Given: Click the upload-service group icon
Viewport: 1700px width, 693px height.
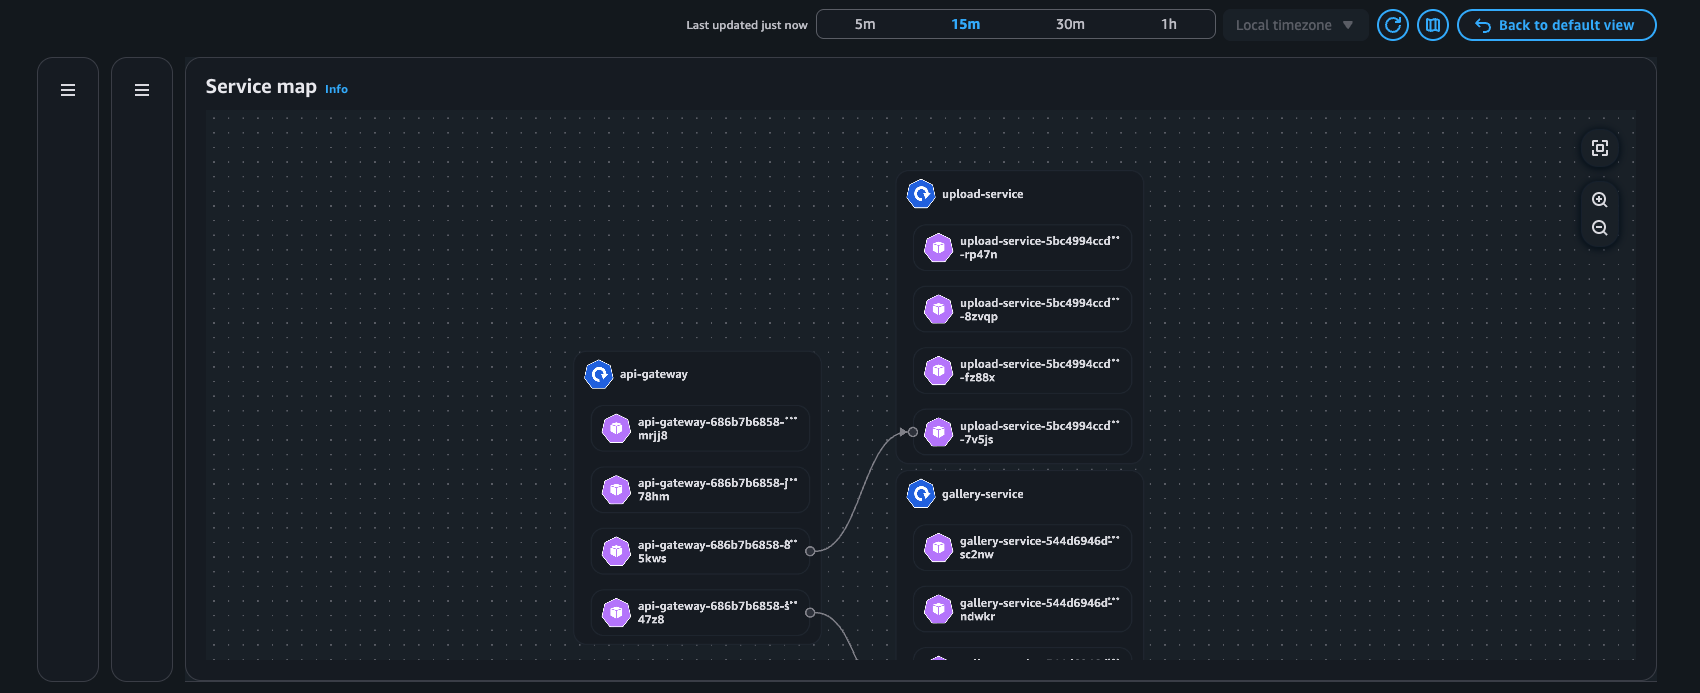Looking at the screenshot, I should pyautogui.click(x=921, y=194).
